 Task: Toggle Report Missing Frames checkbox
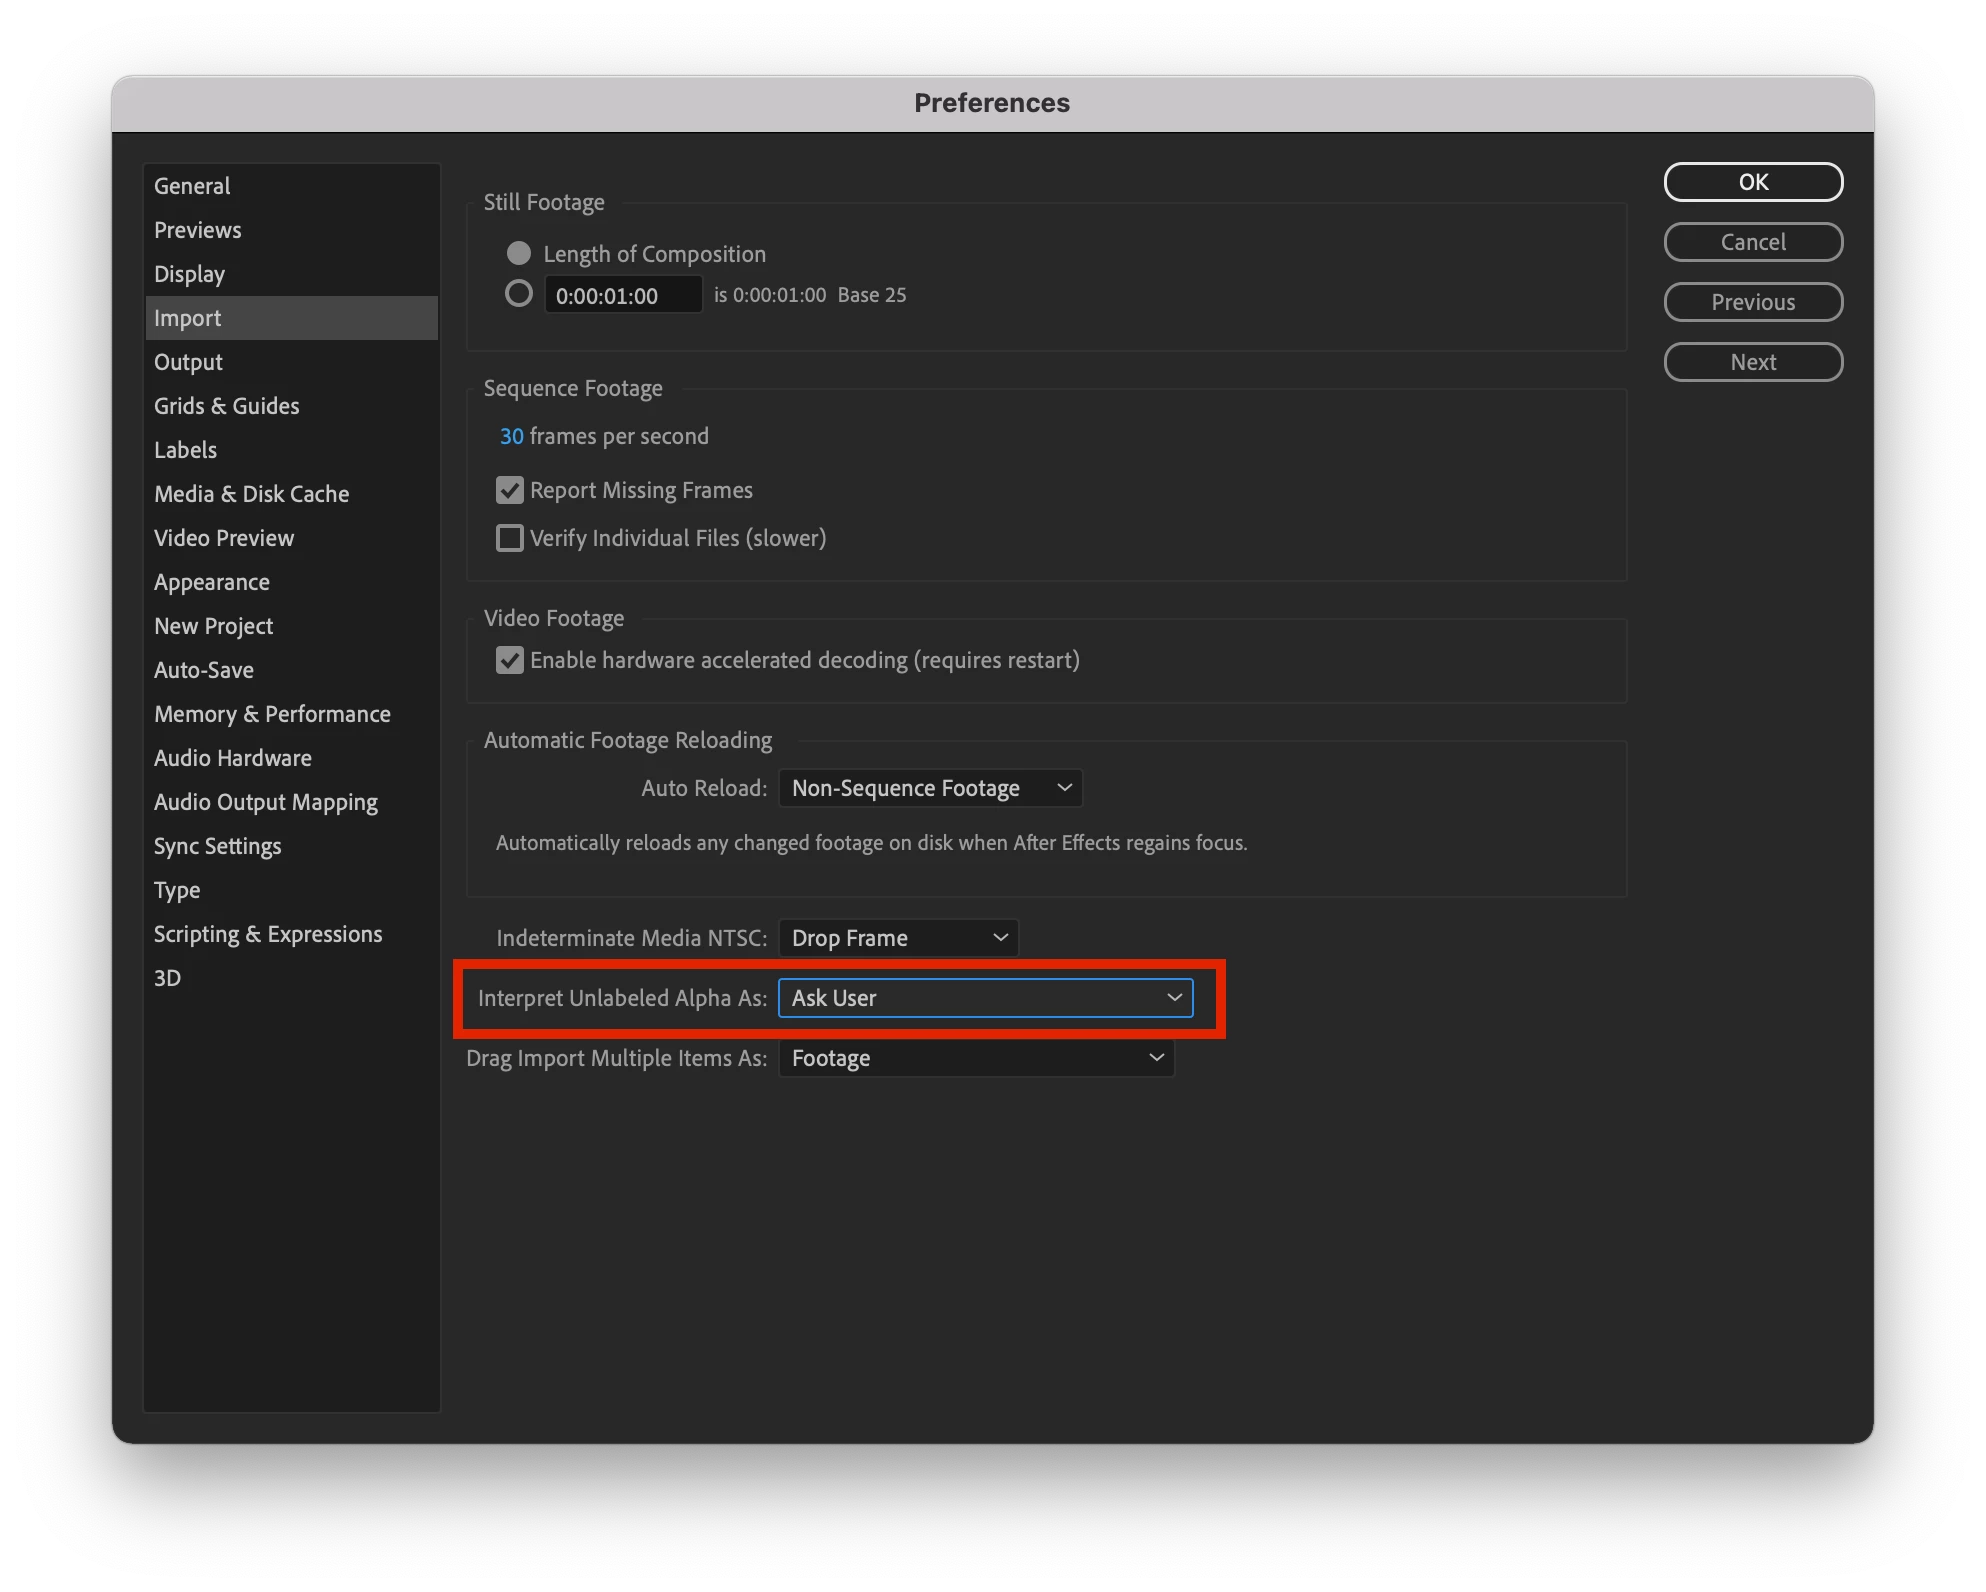click(510, 490)
